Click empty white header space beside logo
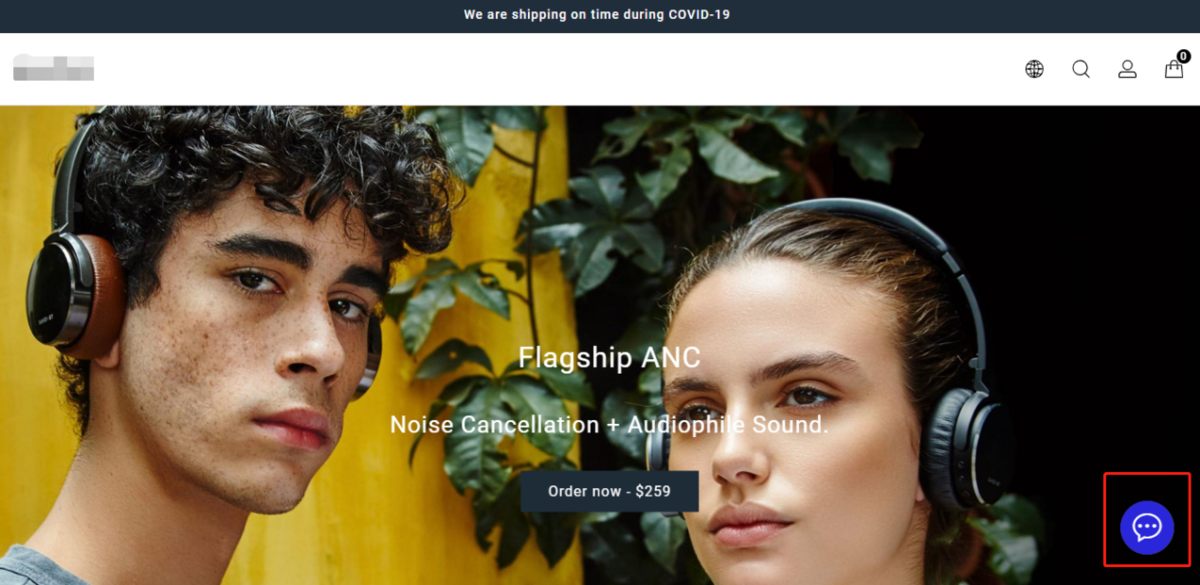 point(550,69)
